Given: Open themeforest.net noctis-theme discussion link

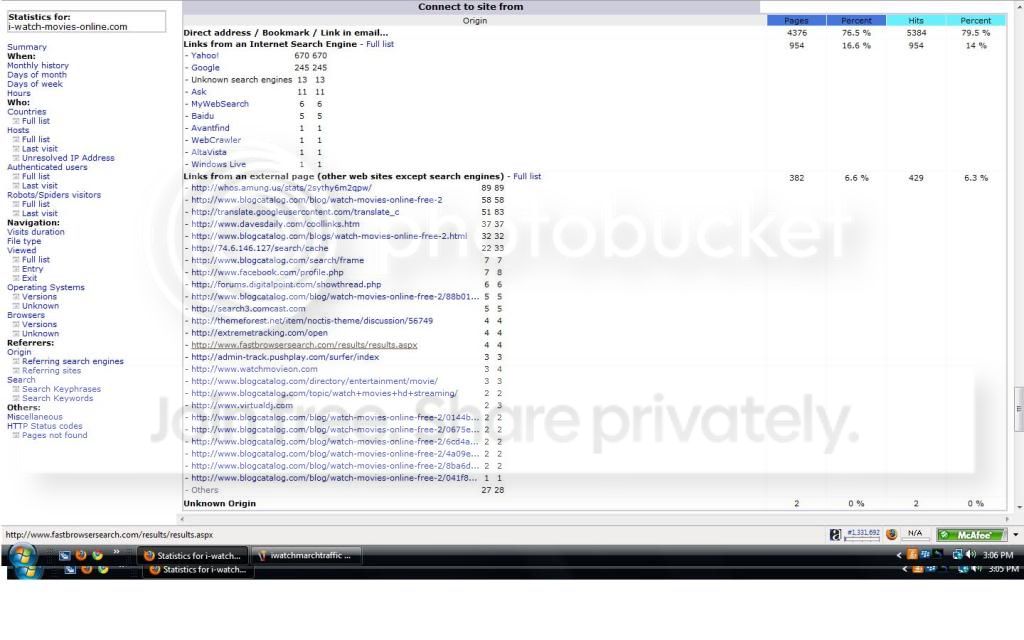Looking at the screenshot, I should pos(312,321).
